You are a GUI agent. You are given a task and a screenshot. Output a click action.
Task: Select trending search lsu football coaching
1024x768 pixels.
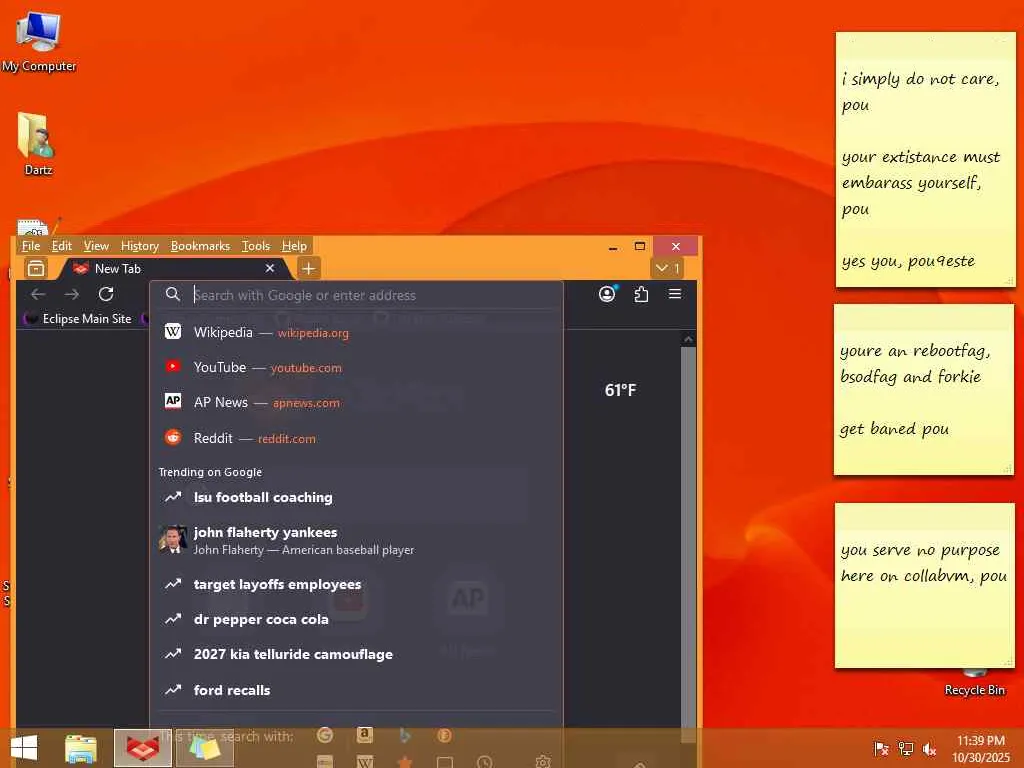356,498
